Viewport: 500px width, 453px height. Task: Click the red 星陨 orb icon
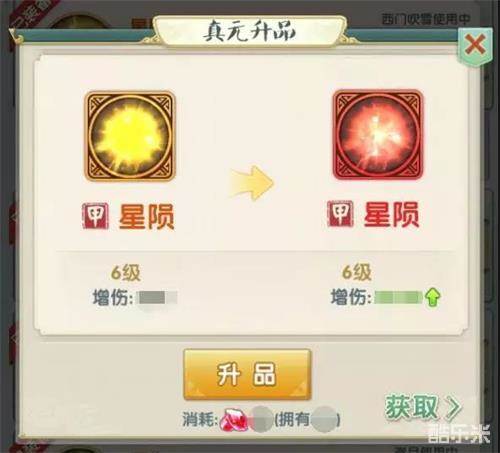tap(378, 135)
